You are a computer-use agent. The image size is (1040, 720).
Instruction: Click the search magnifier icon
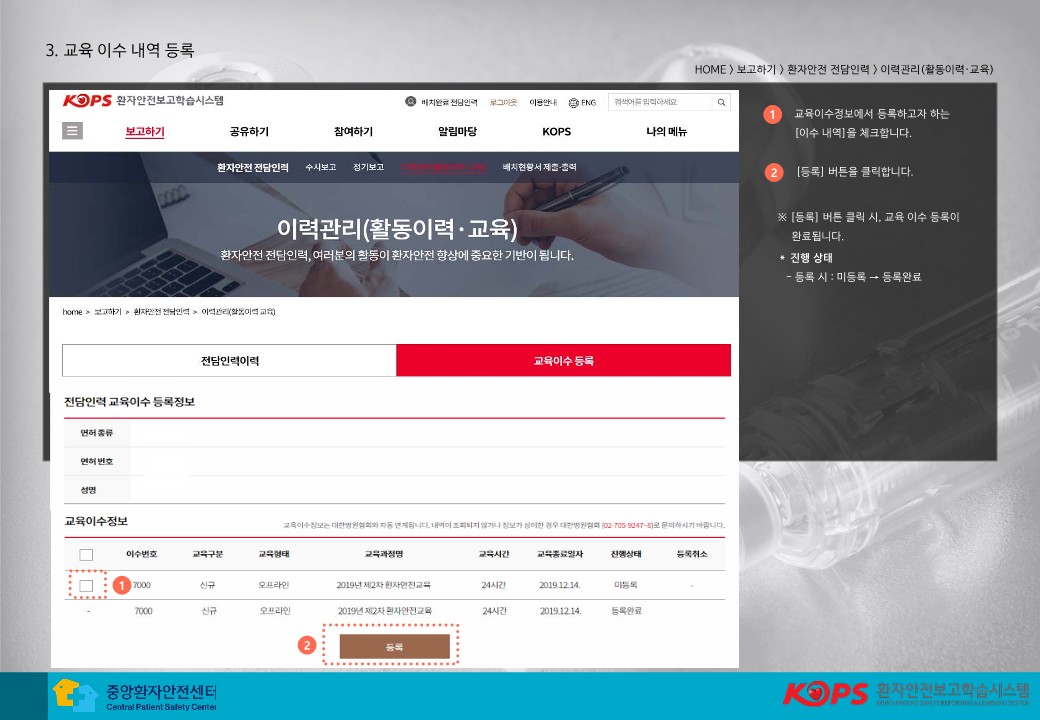coord(721,102)
